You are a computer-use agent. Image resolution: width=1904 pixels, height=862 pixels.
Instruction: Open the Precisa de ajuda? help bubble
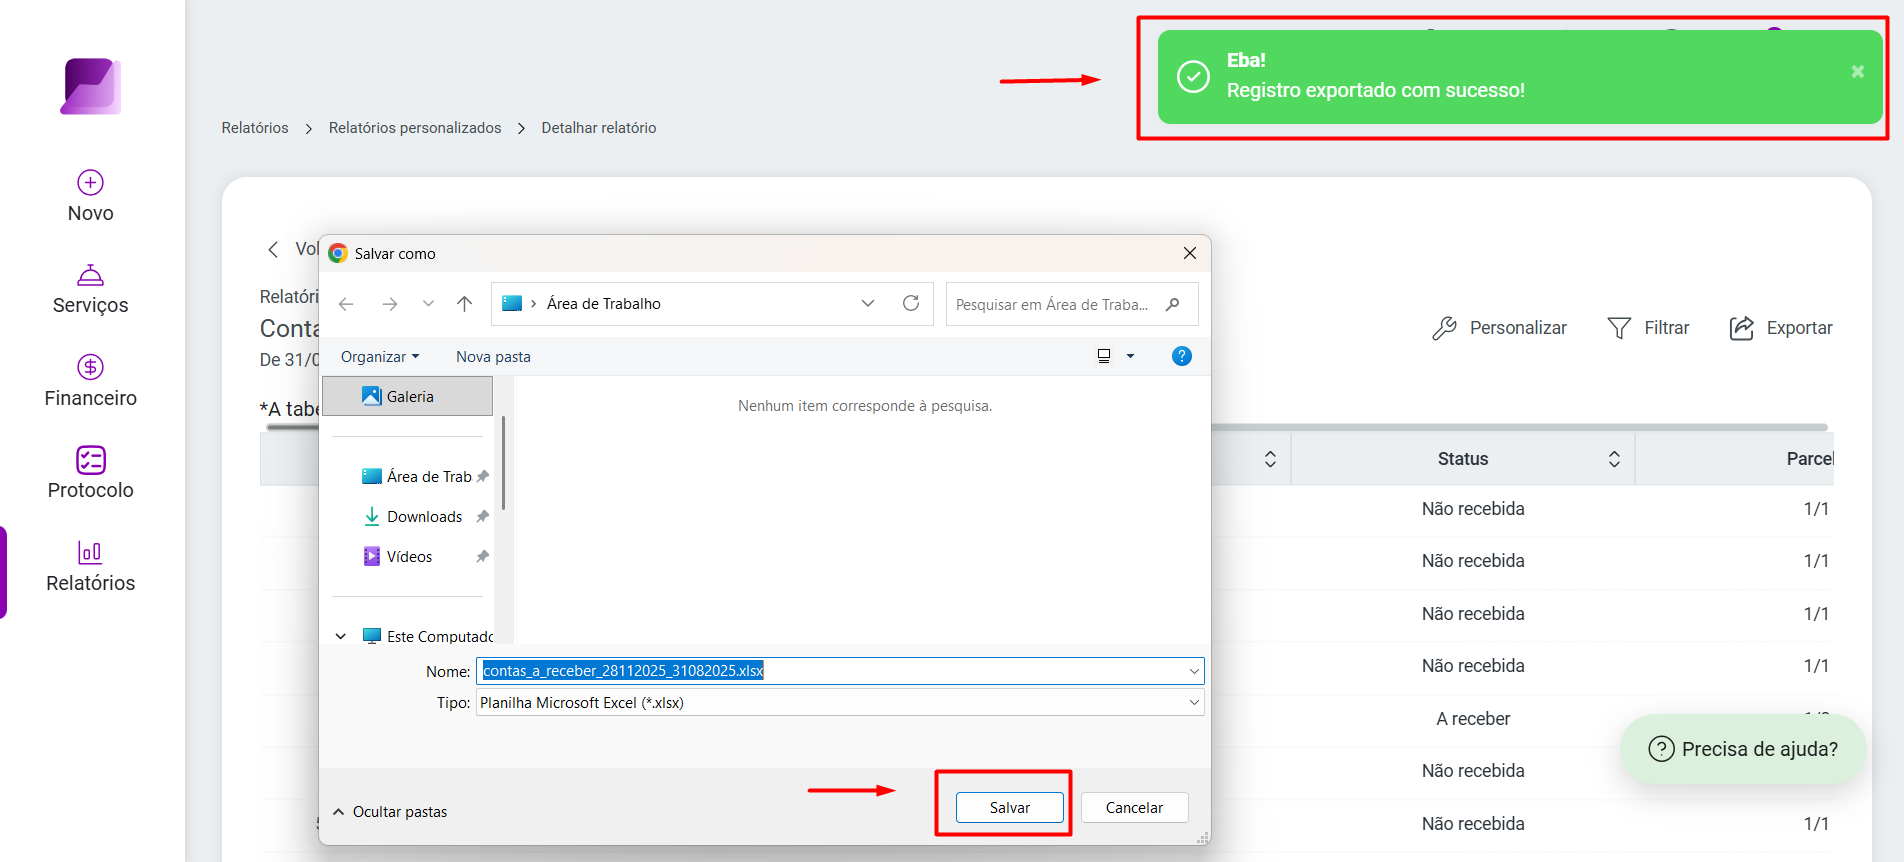point(1743,749)
